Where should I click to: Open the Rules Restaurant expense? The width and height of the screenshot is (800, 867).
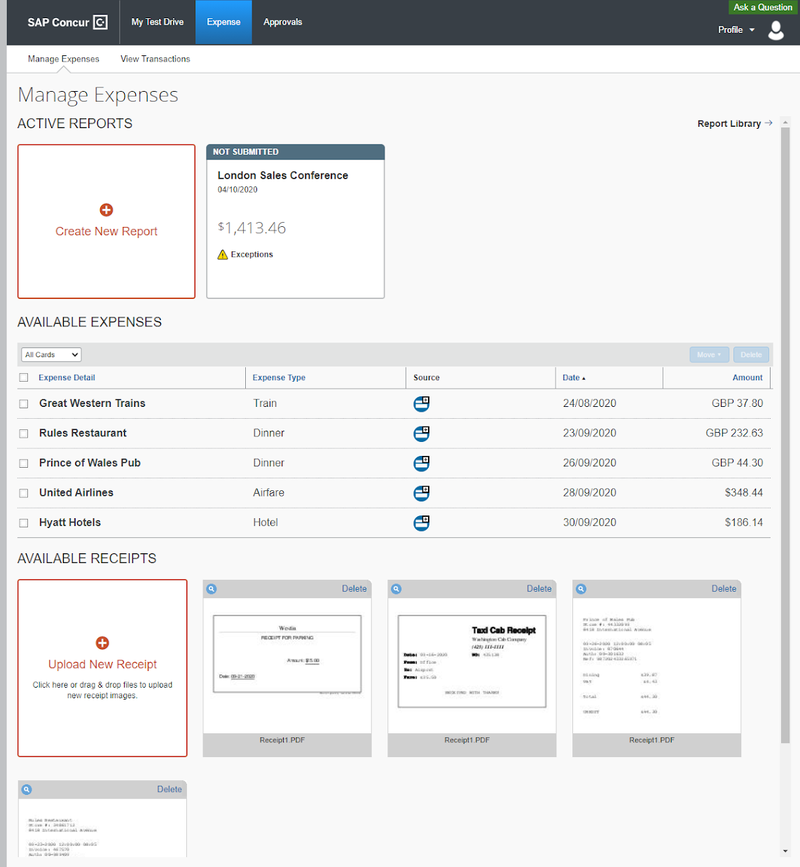point(83,434)
